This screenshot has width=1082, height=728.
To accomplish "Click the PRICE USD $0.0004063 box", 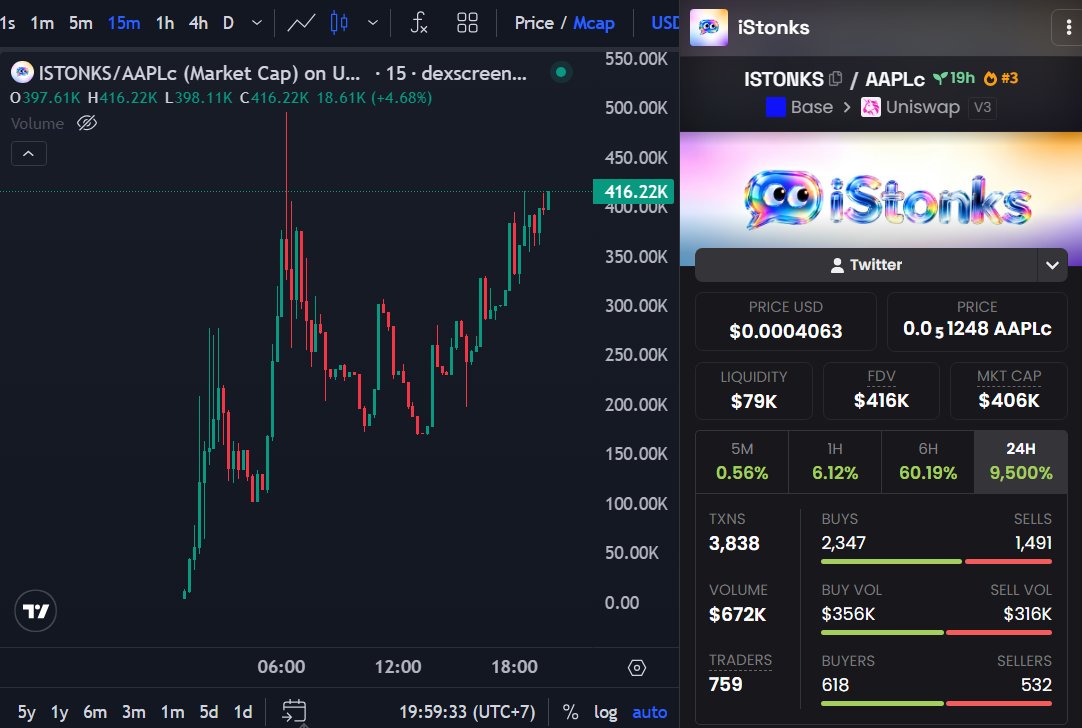I will tap(785, 321).
